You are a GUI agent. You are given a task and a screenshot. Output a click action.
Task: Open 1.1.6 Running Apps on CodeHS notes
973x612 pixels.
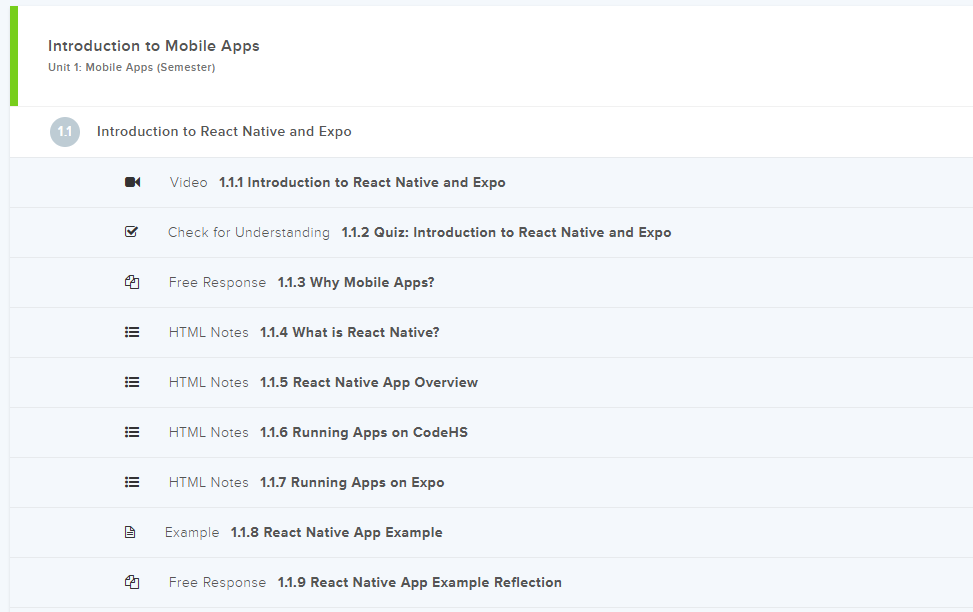364,432
